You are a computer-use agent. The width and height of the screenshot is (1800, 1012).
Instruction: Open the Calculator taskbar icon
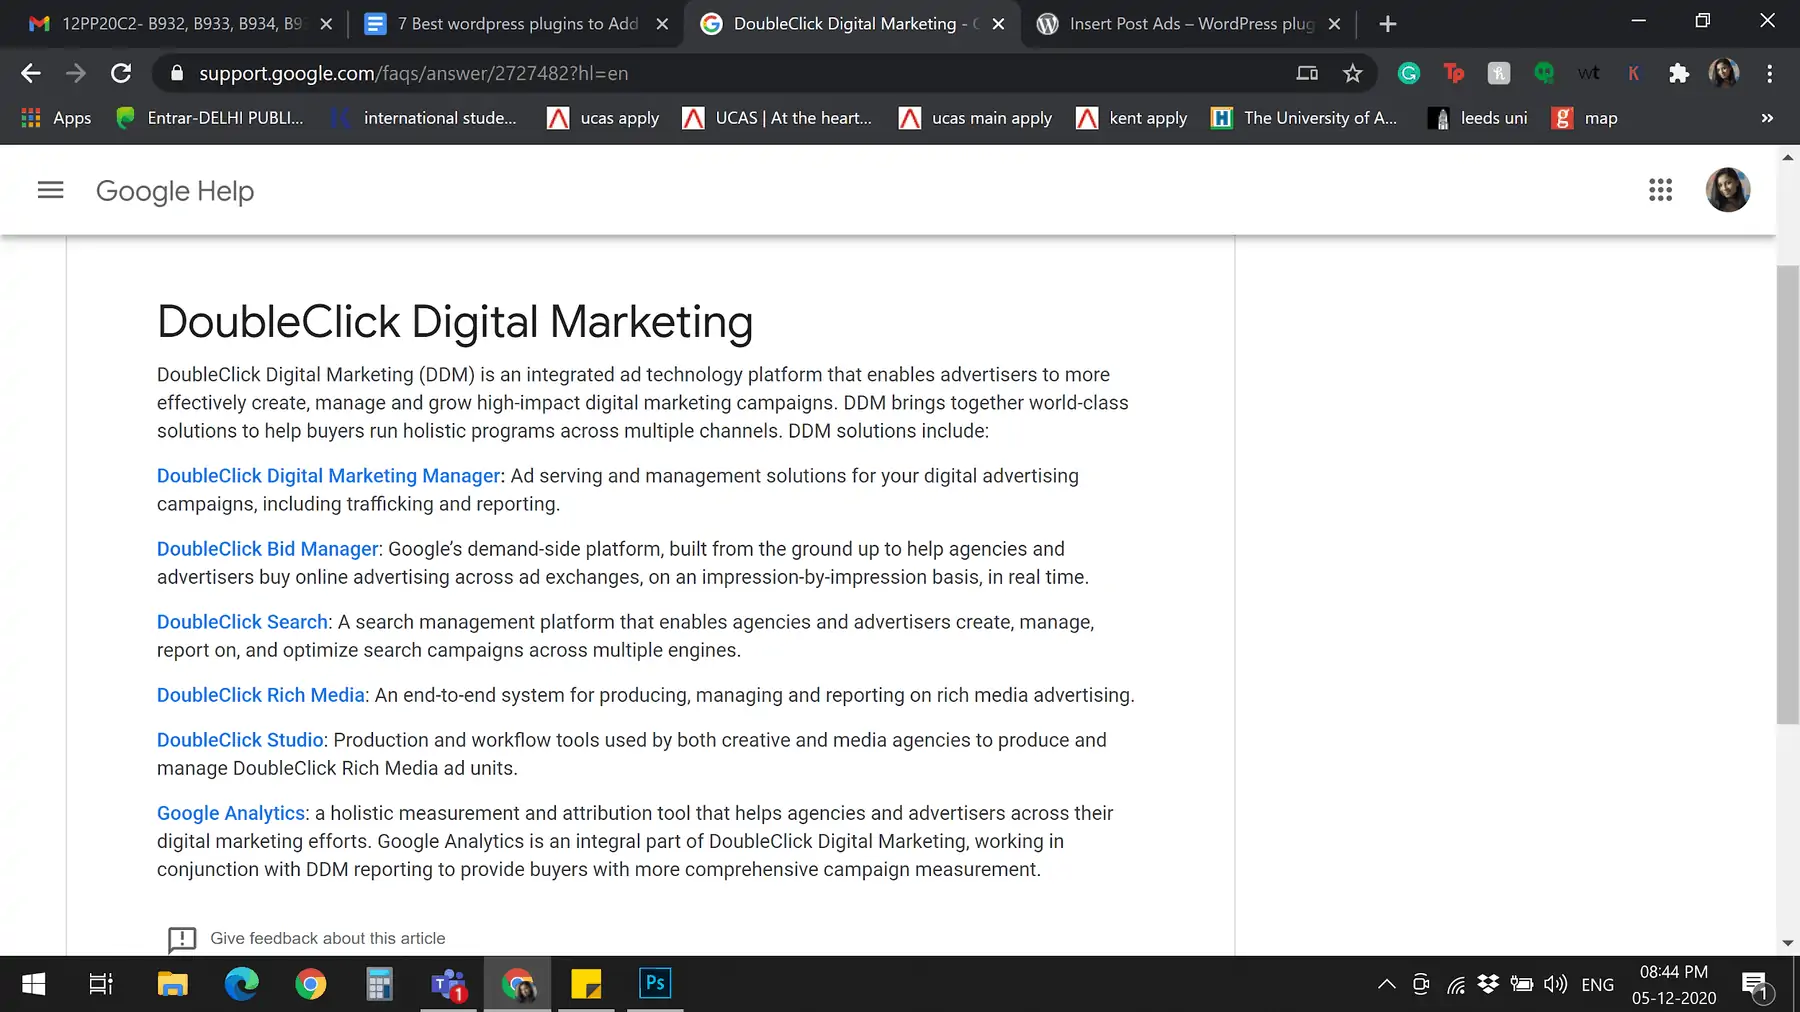pos(379,984)
